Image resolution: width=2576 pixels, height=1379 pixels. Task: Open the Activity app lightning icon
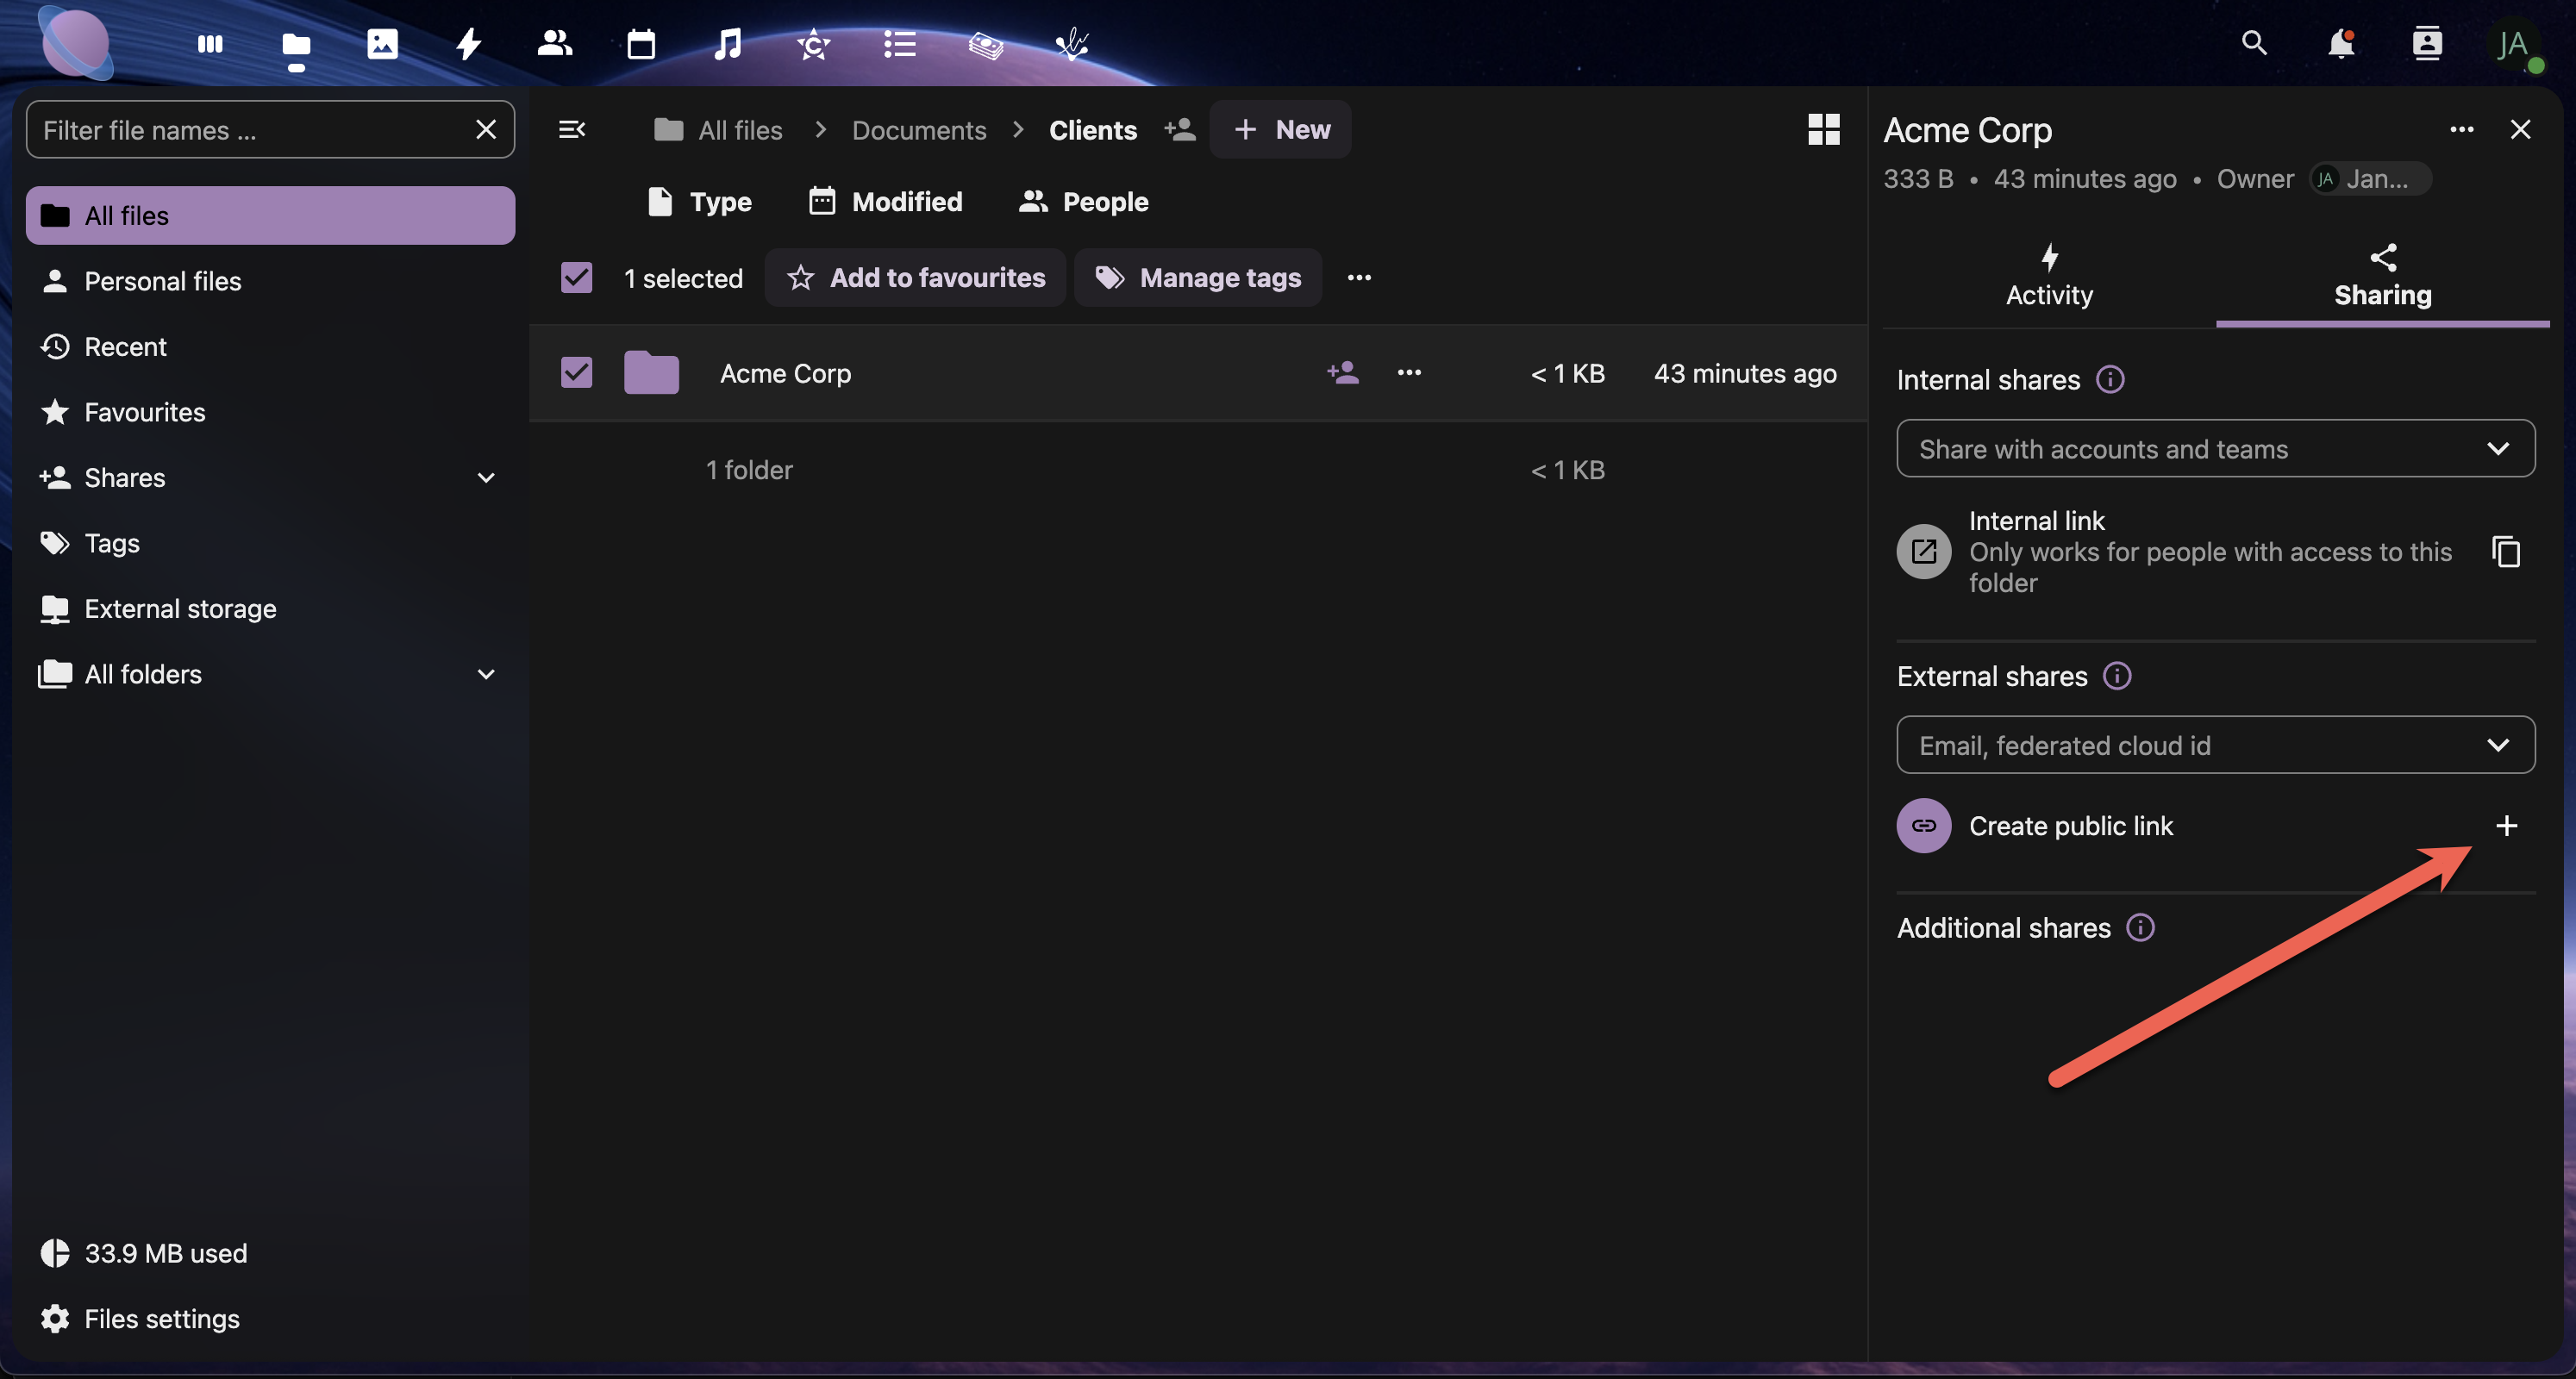click(x=468, y=44)
